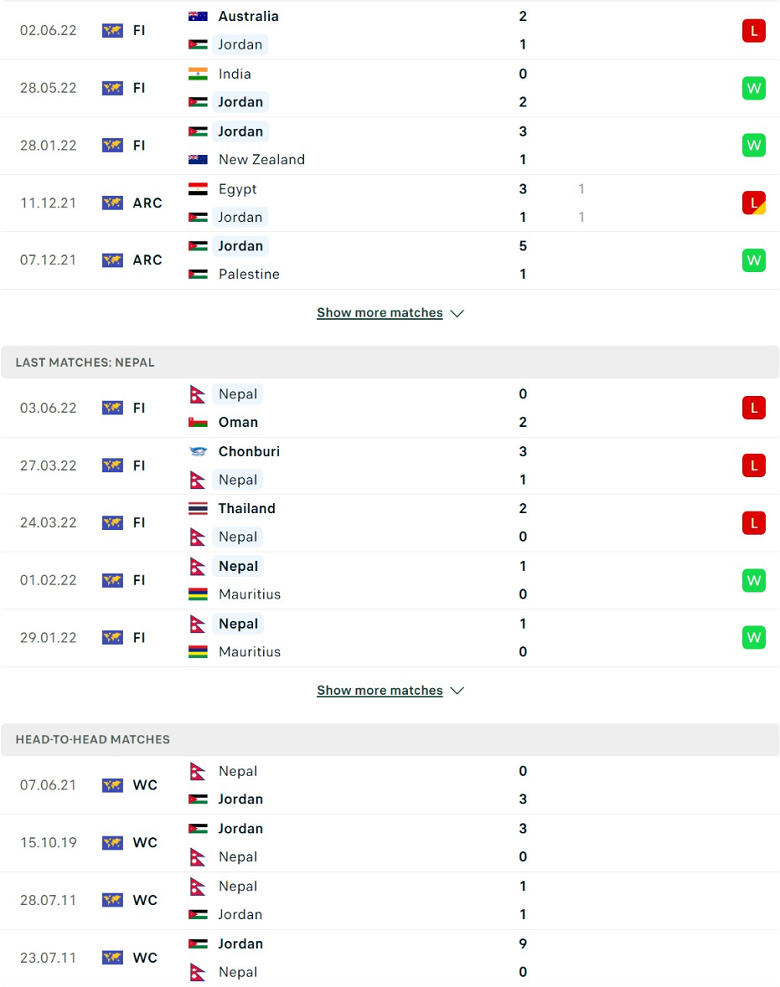The image size is (780, 987).
Task: Click the Oman flag icon
Action: (x=198, y=422)
